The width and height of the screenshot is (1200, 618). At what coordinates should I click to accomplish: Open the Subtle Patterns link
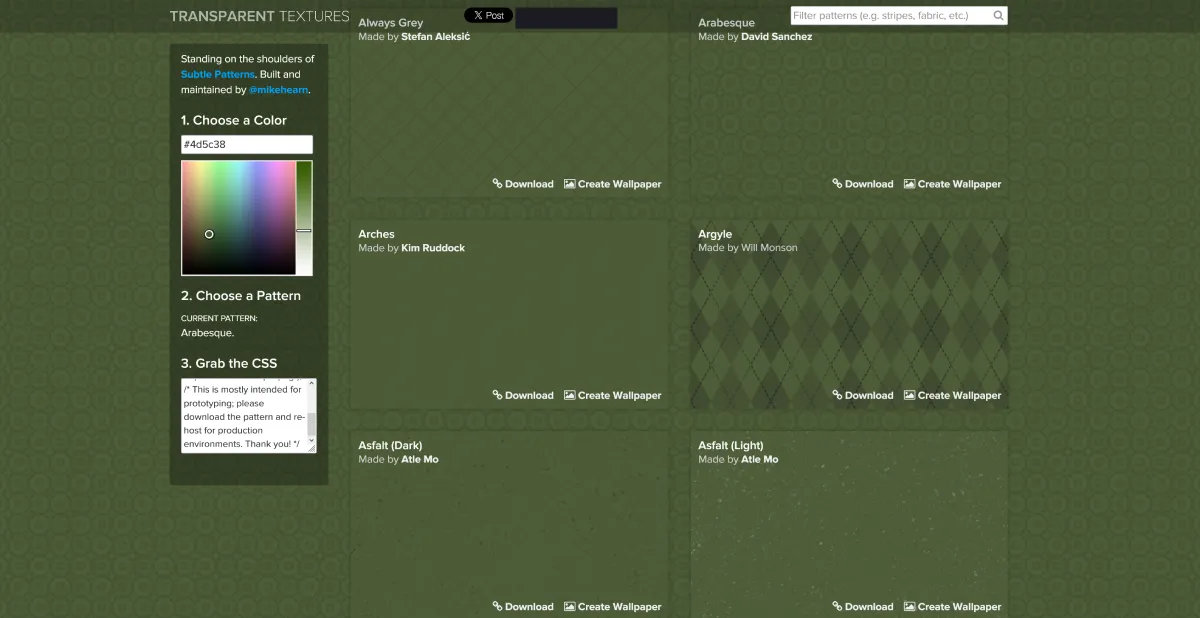[x=217, y=75]
